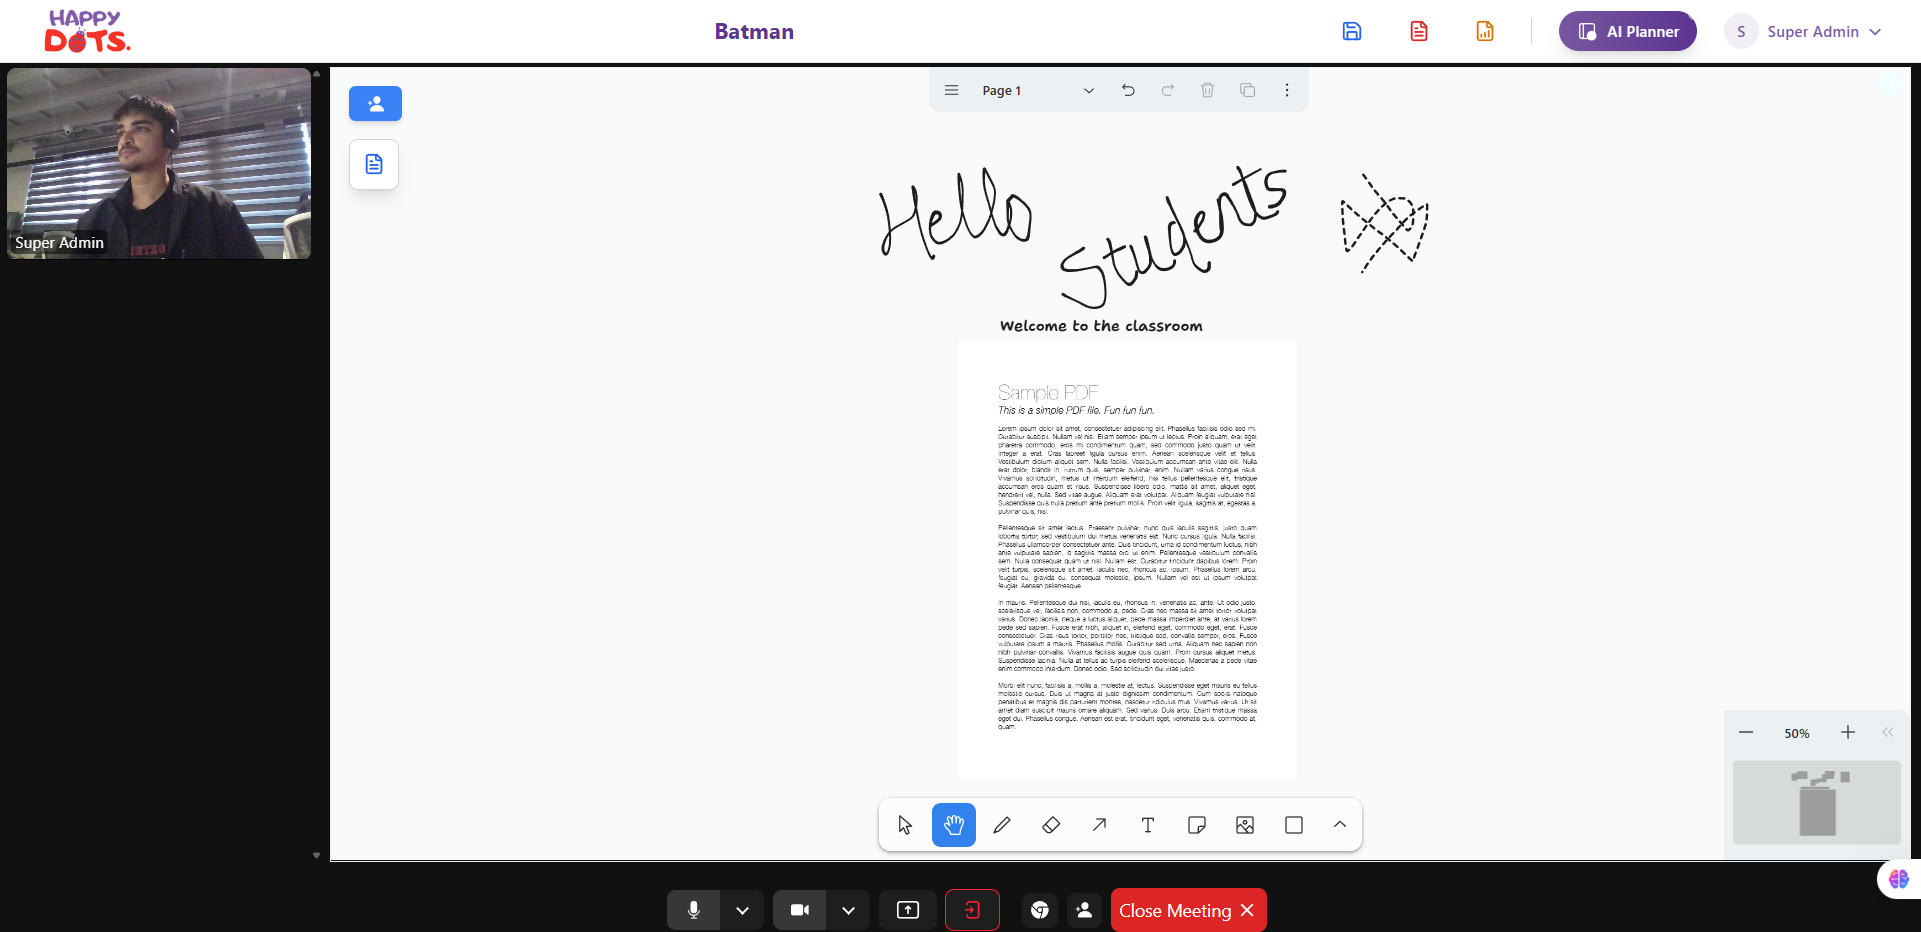The image size is (1921, 932).
Task: Pick the Sticky Note tool
Action: click(1196, 825)
